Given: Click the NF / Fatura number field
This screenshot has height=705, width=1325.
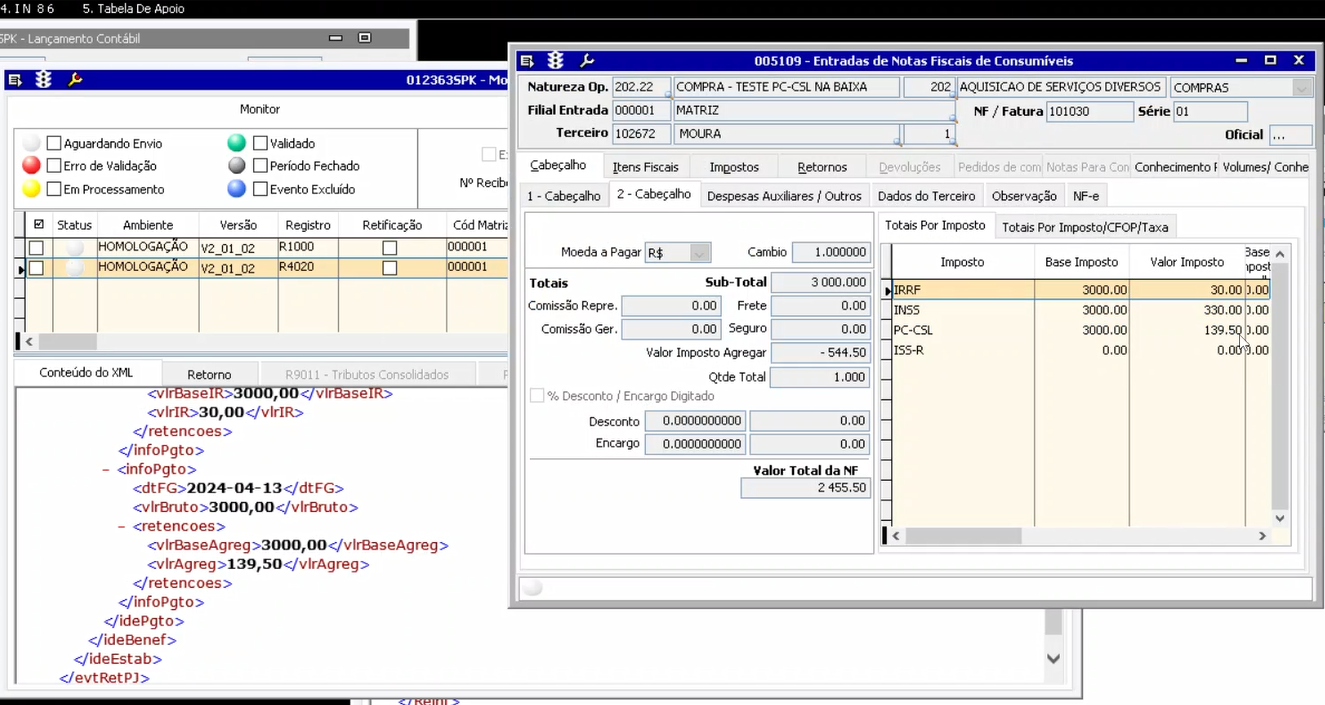Looking at the screenshot, I should pyautogui.click(x=1089, y=112).
